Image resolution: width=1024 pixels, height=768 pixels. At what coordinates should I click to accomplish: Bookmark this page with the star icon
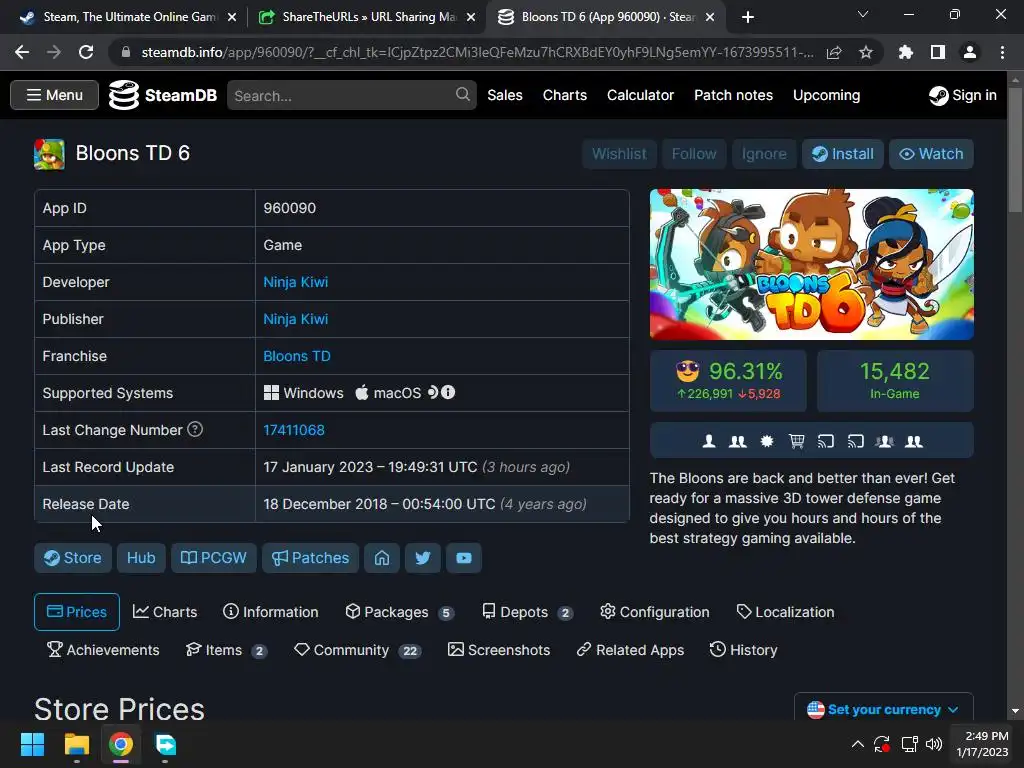click(866, 52)
